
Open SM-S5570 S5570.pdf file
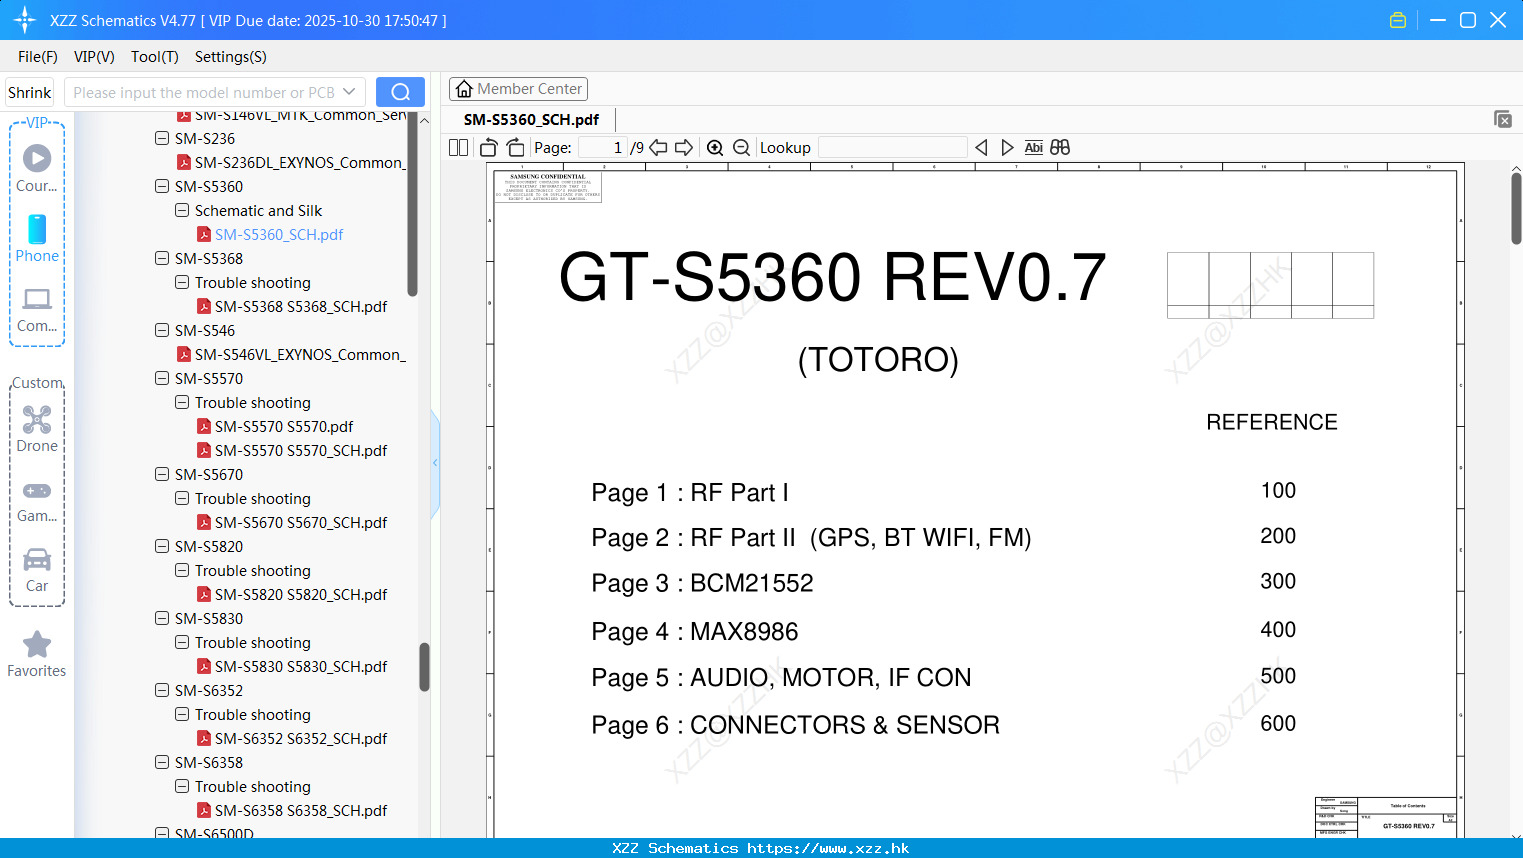(284, 426)
